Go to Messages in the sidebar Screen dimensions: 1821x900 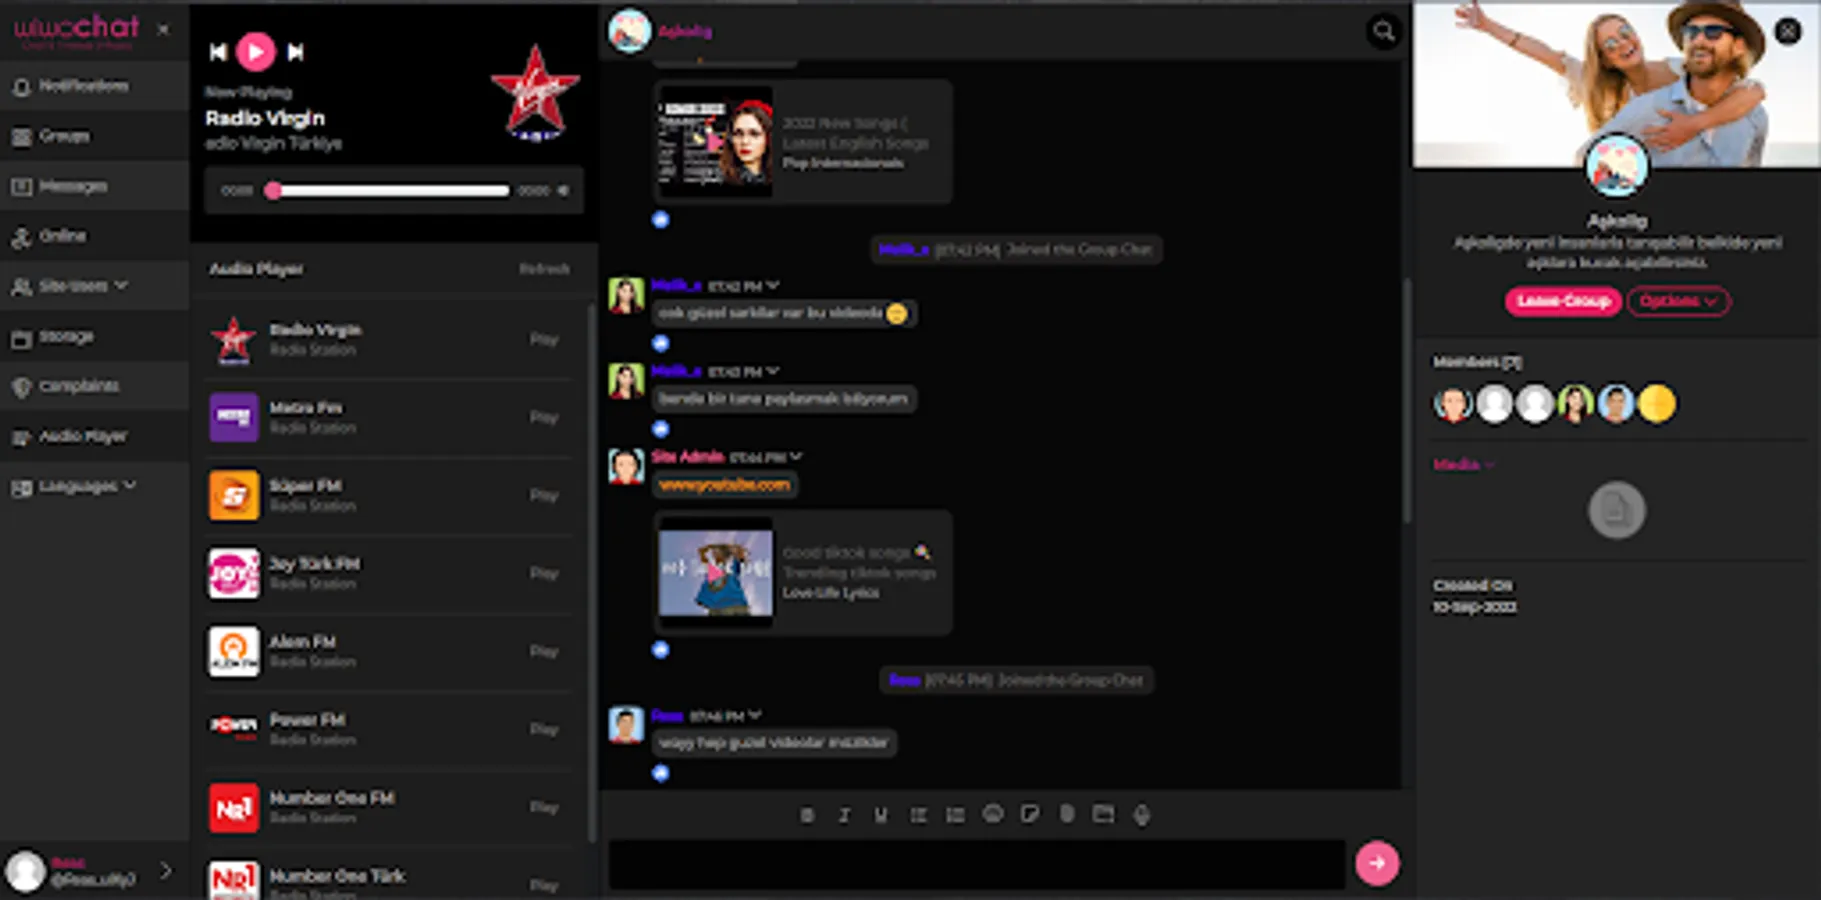95,186
